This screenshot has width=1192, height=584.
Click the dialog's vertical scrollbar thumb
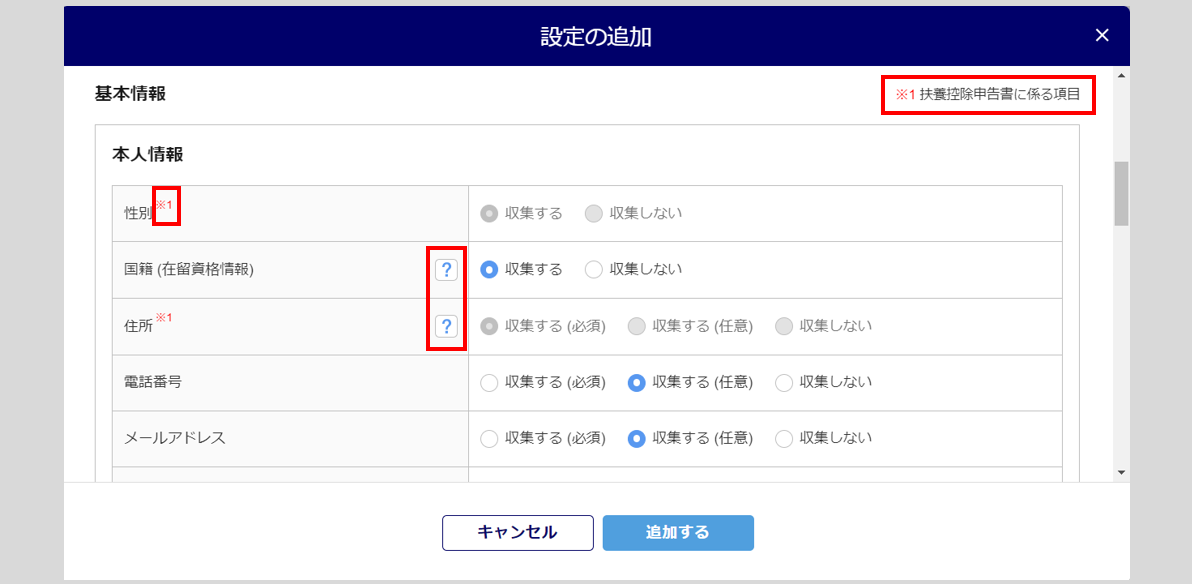[1121, 193]
